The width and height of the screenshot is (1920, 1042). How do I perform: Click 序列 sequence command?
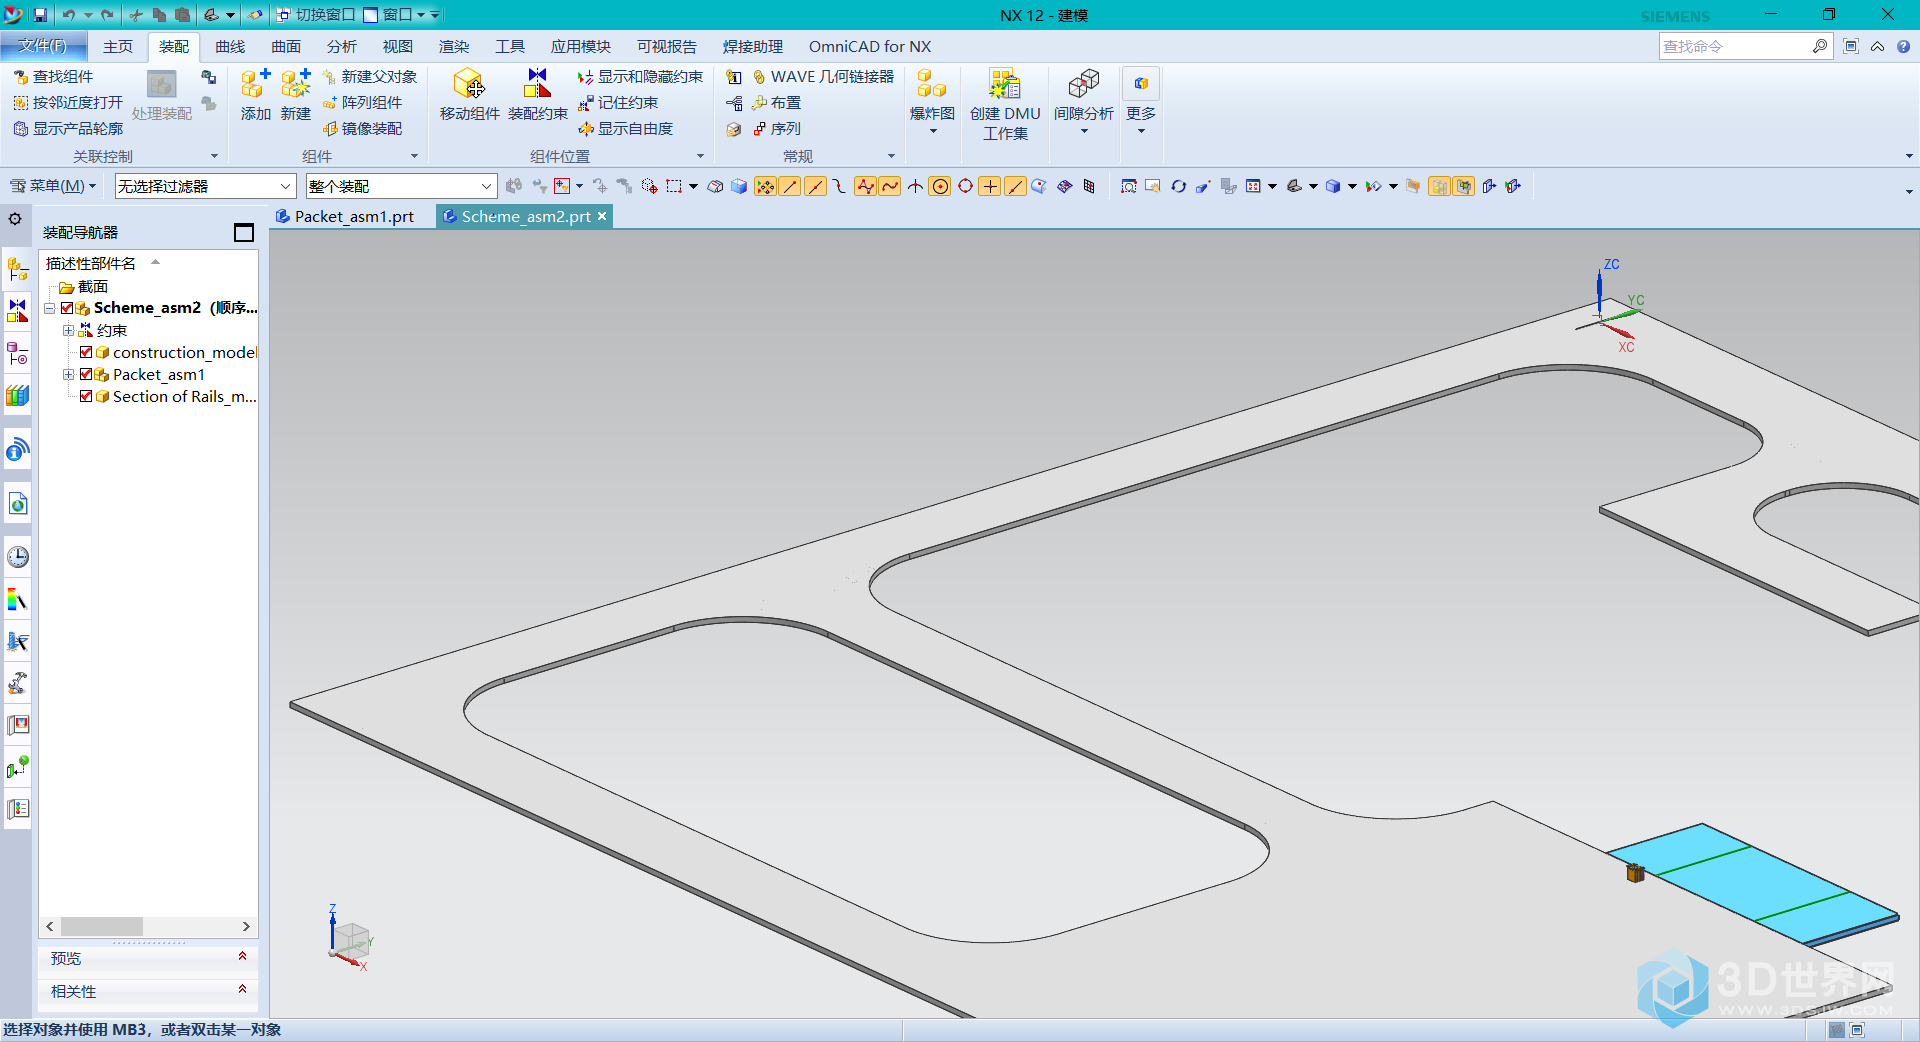pyautogui.click(x=776, y=128)
